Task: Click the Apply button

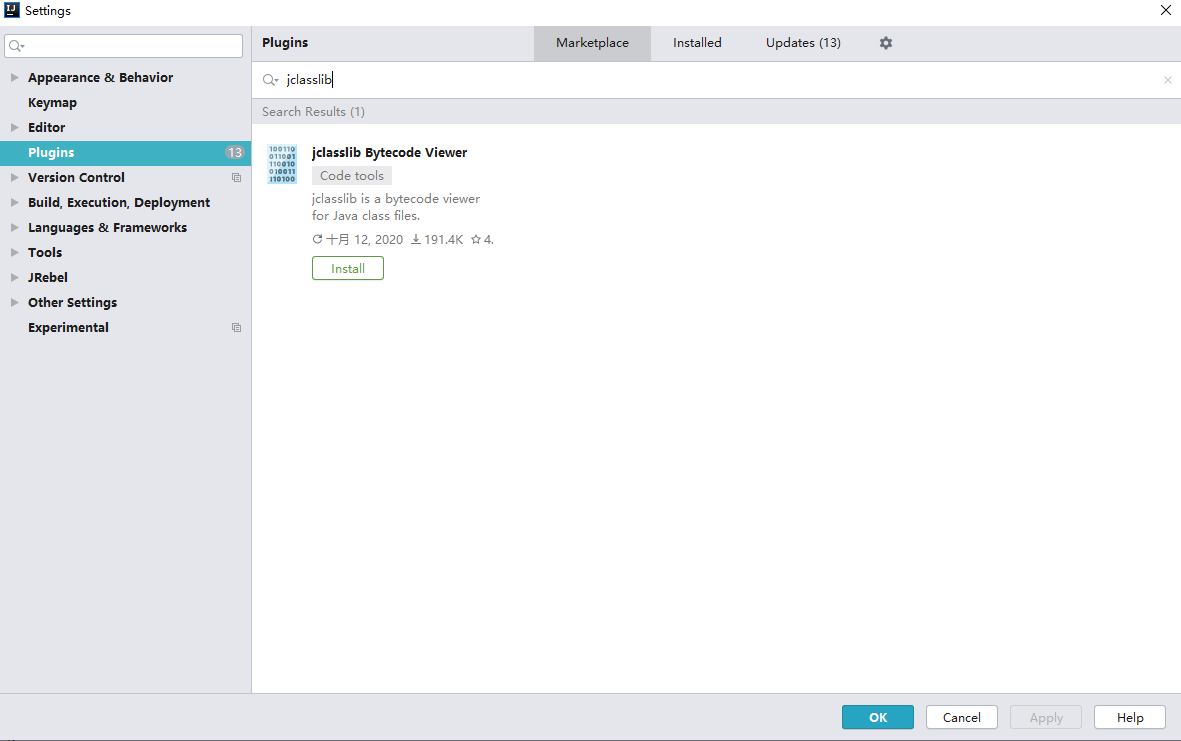Action: point(1046,717)
